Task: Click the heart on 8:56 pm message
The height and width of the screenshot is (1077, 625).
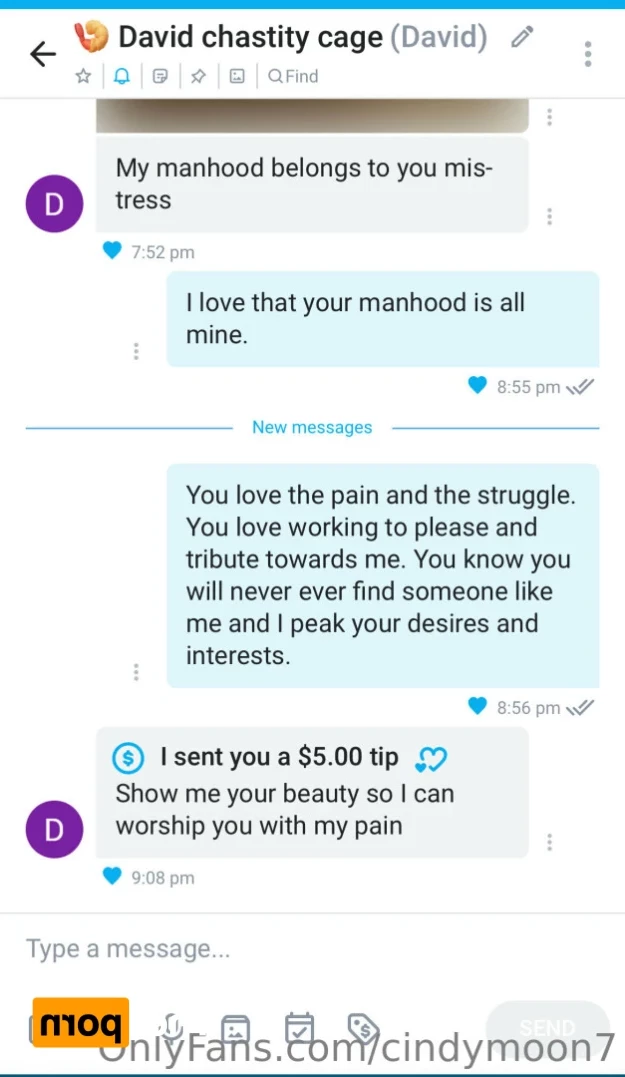Action: point(478,707)
